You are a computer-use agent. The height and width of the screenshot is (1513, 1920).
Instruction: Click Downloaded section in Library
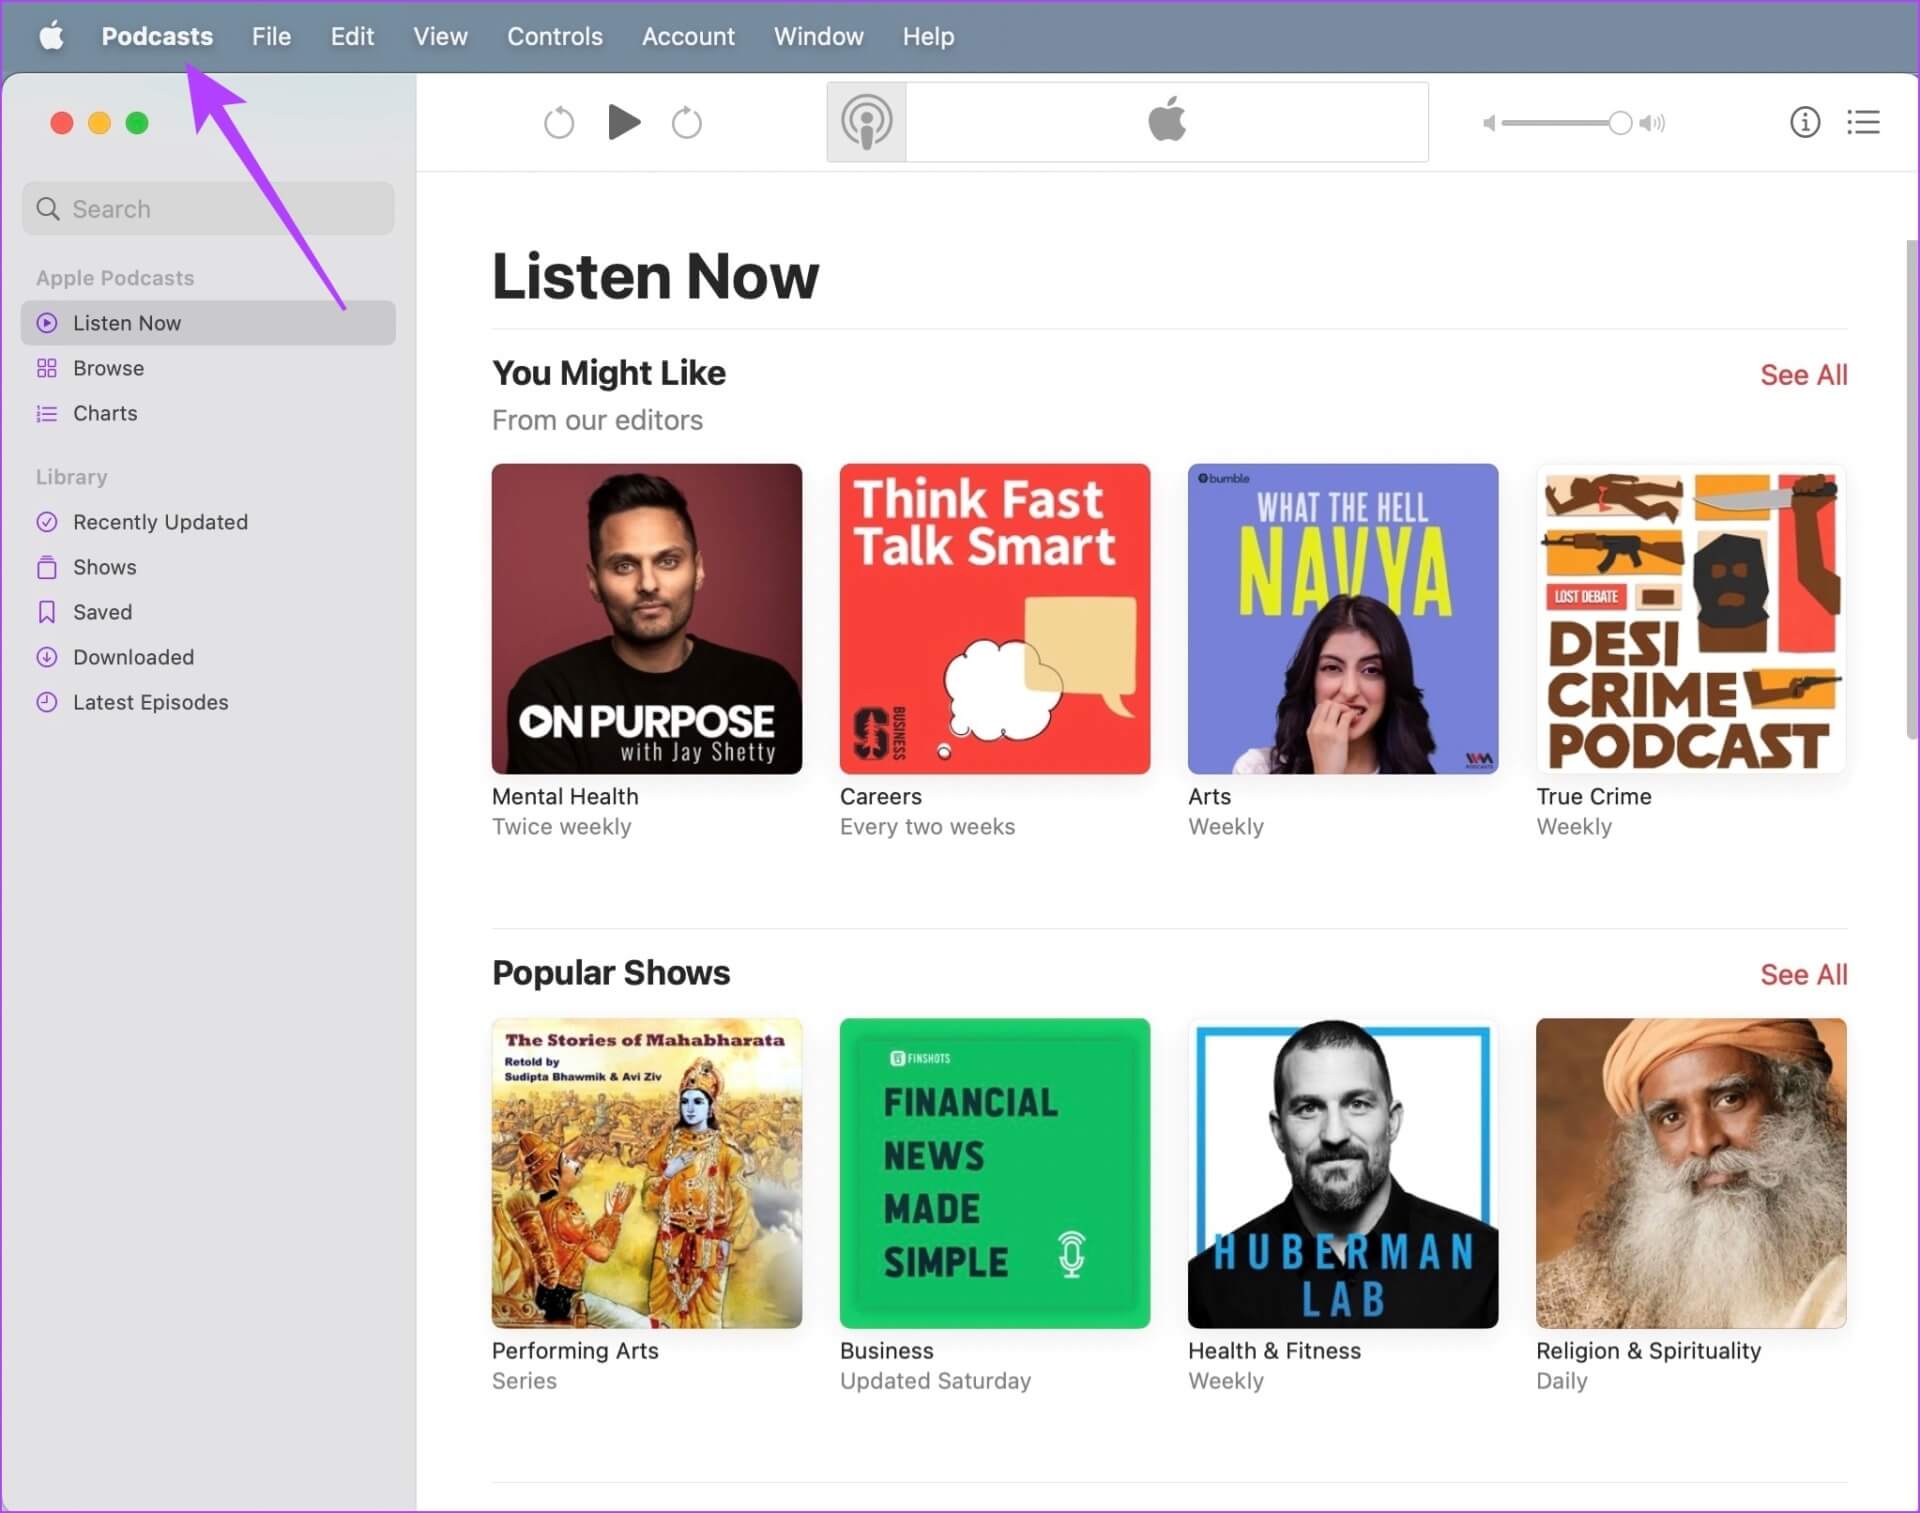(x=134, y=656)
